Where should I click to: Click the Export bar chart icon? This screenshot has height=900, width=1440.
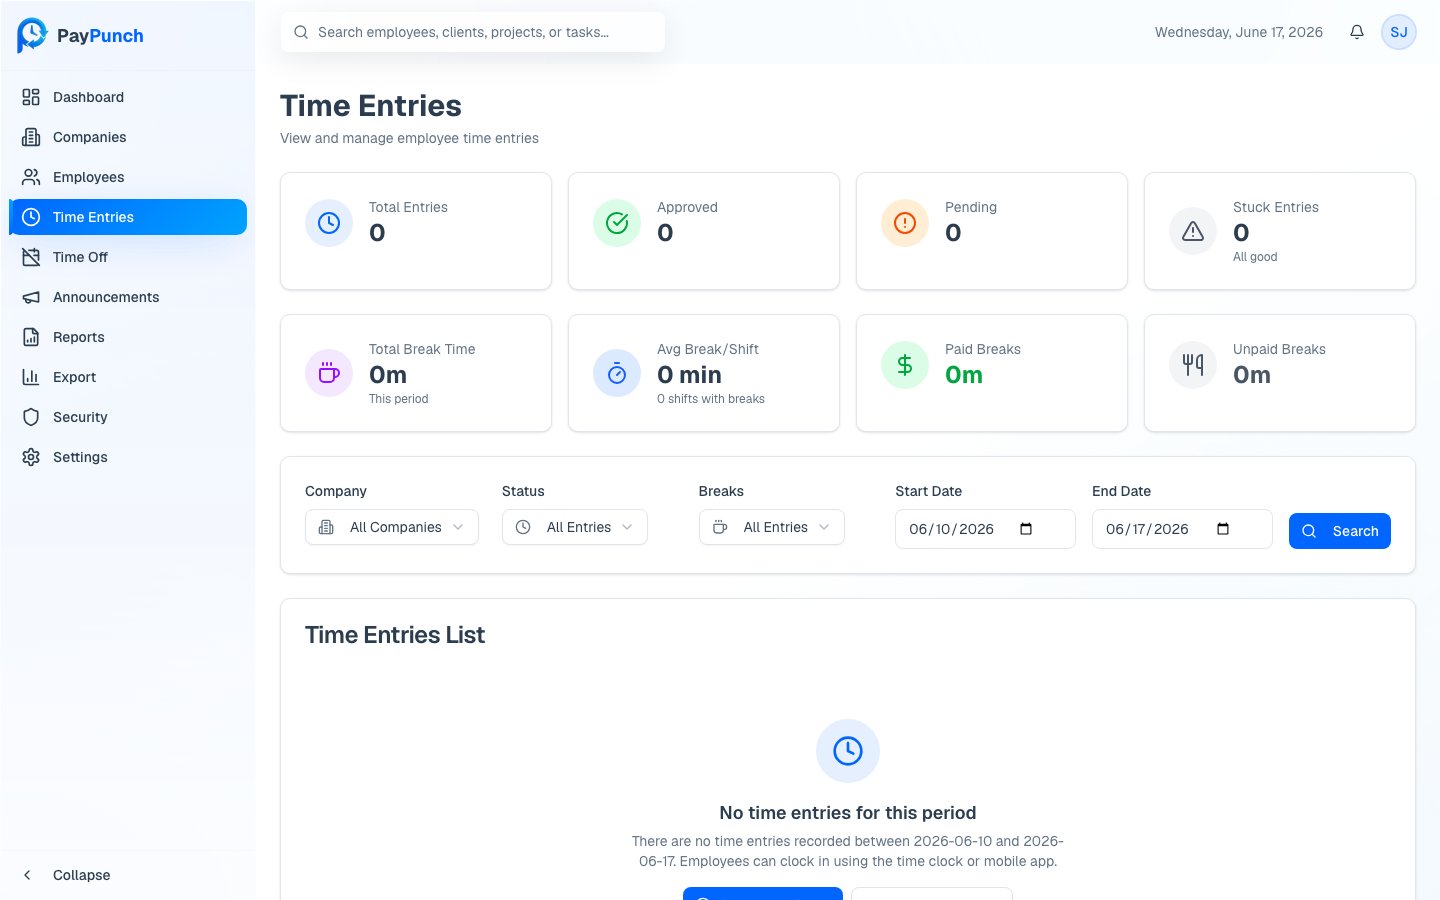click(x=31, y=377)
